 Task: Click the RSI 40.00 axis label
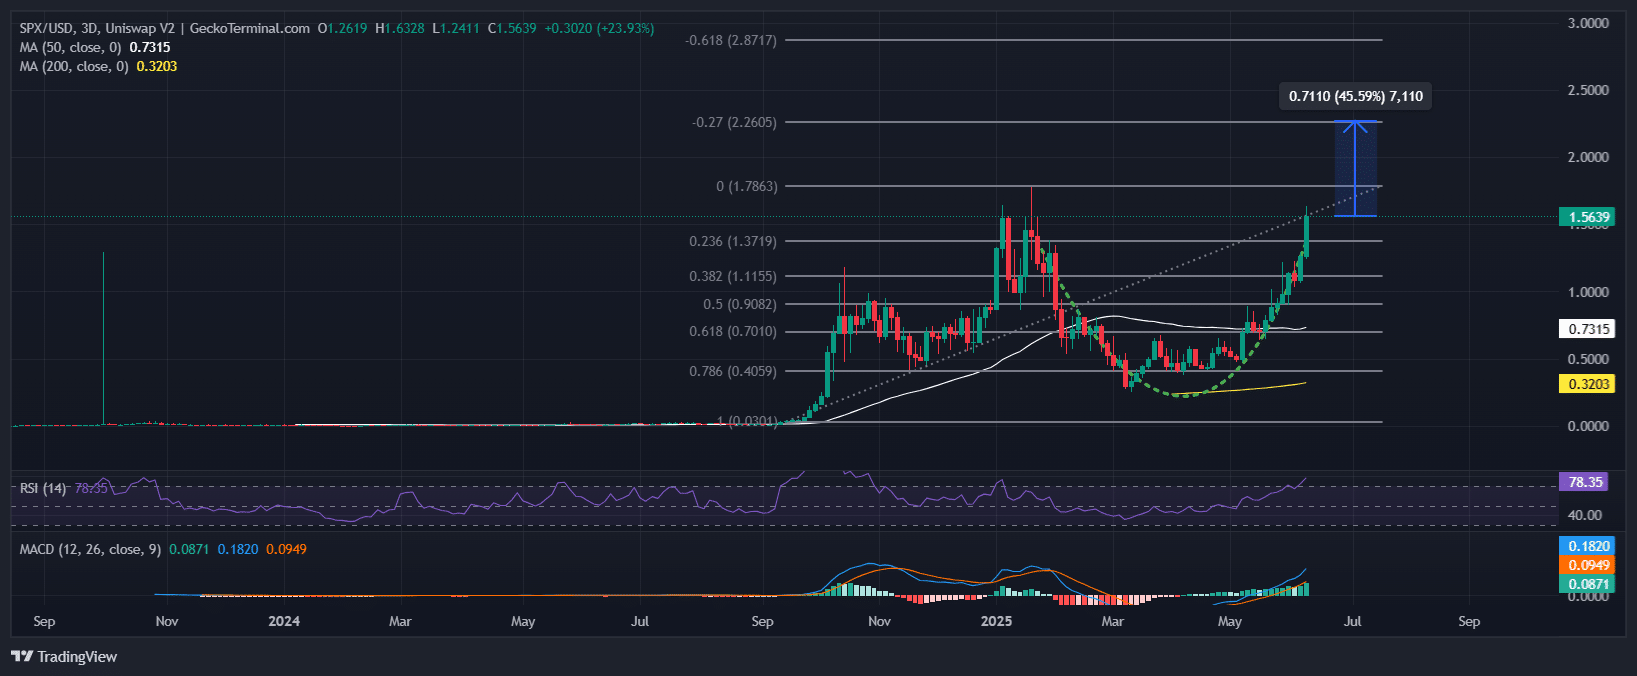(x=1585, y=515)
